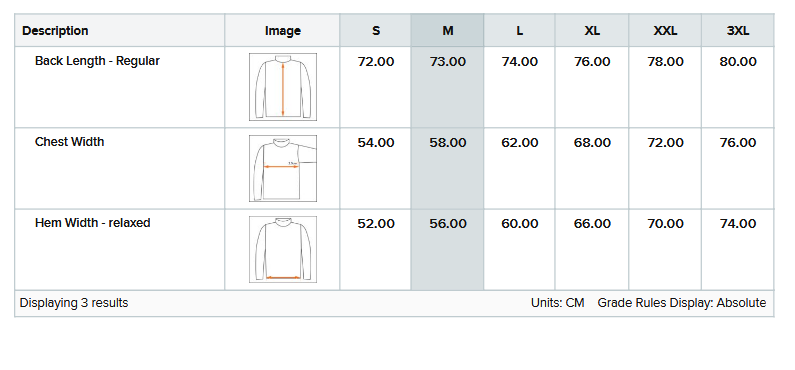Click the 73.00 back length value for M
Viewport: 795px width, 370px height.
pyautogui.click(x=448, y=62)
